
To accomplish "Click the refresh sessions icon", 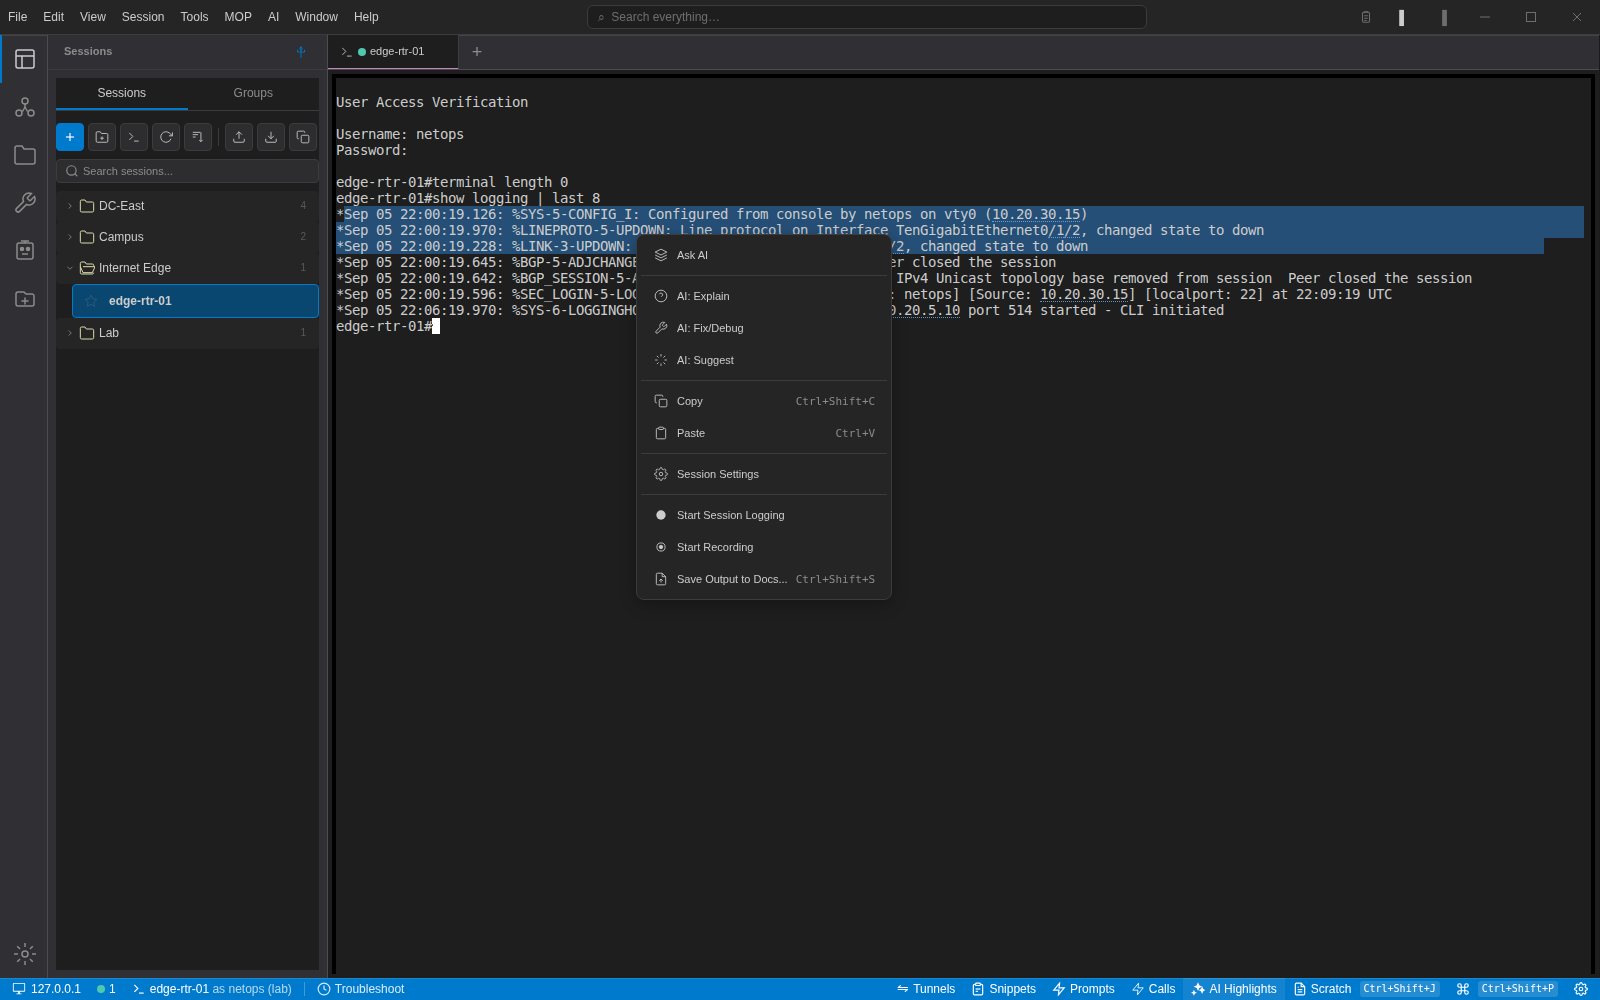I will click(166, 137).
